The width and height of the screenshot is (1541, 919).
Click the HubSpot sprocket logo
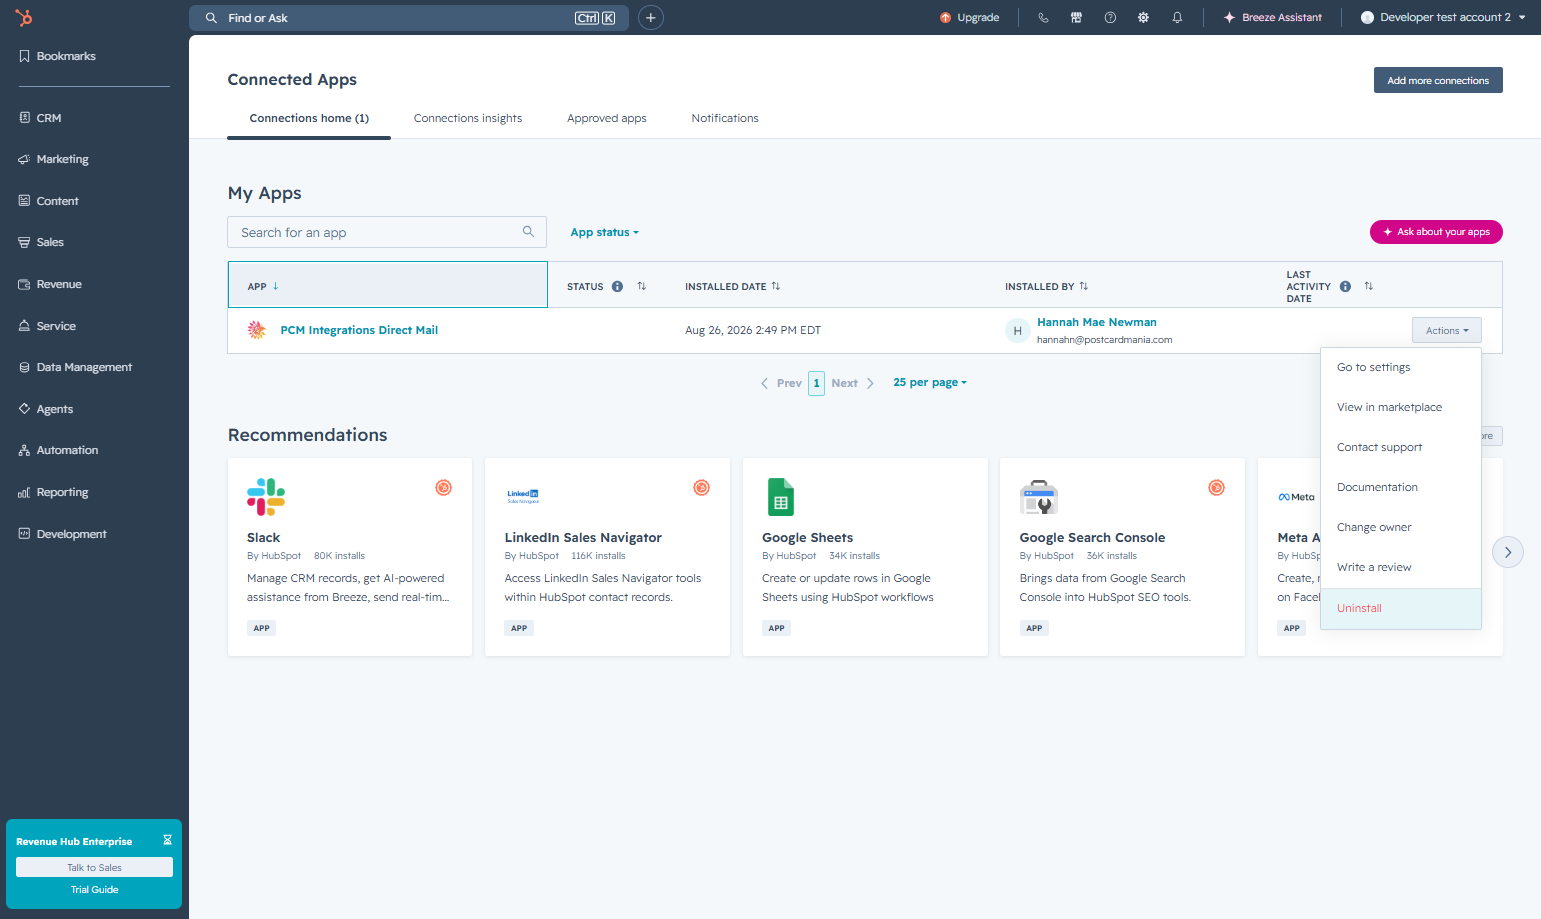24,17
